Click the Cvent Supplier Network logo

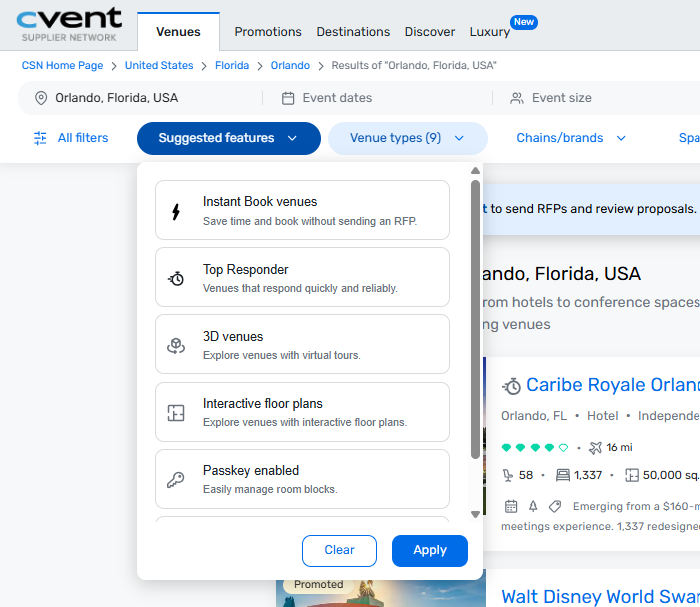coord(69,25)
